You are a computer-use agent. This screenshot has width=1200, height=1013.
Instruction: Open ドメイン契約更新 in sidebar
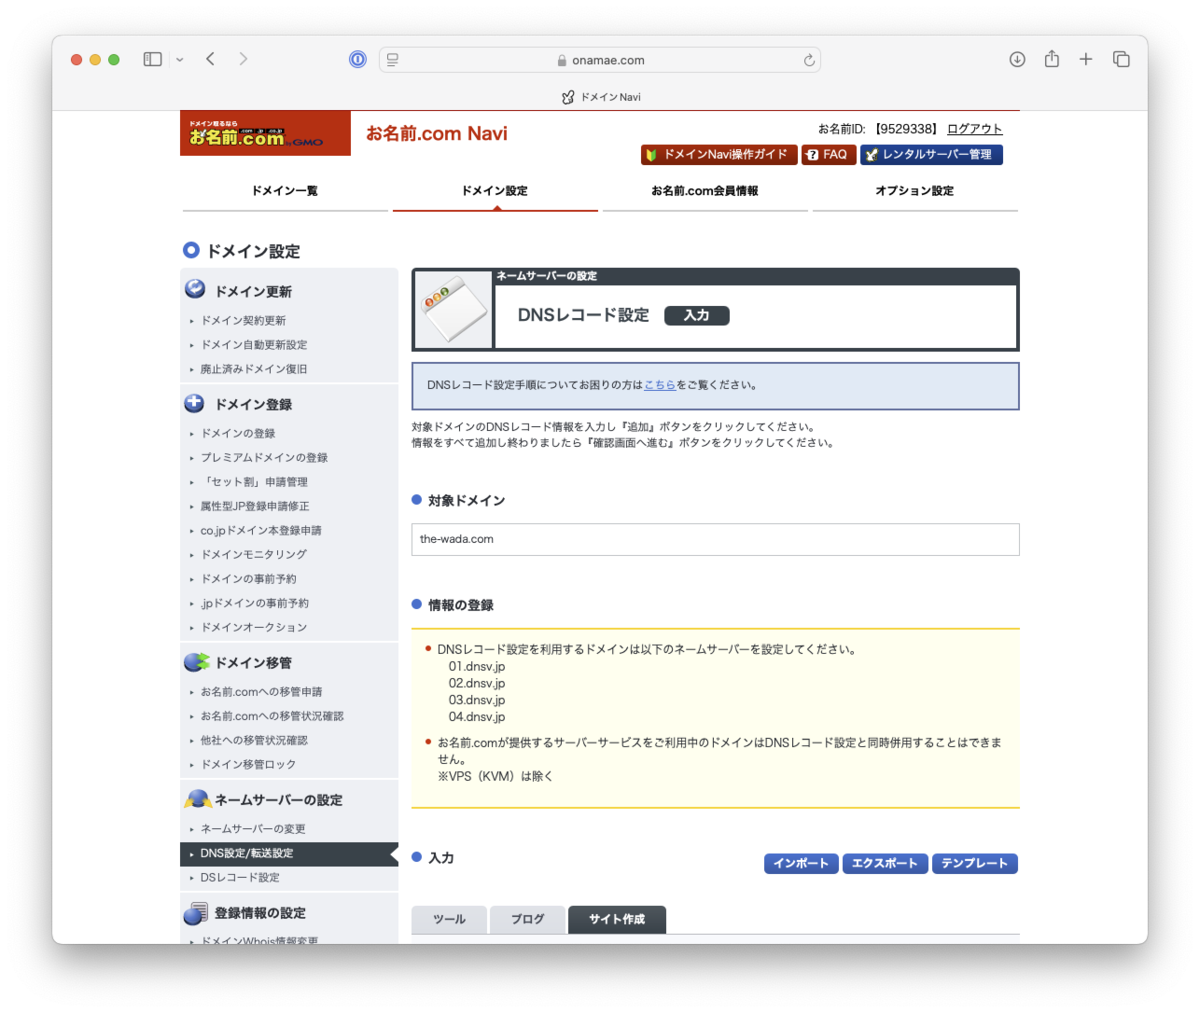pyautogui.click(x=243, y=321)
